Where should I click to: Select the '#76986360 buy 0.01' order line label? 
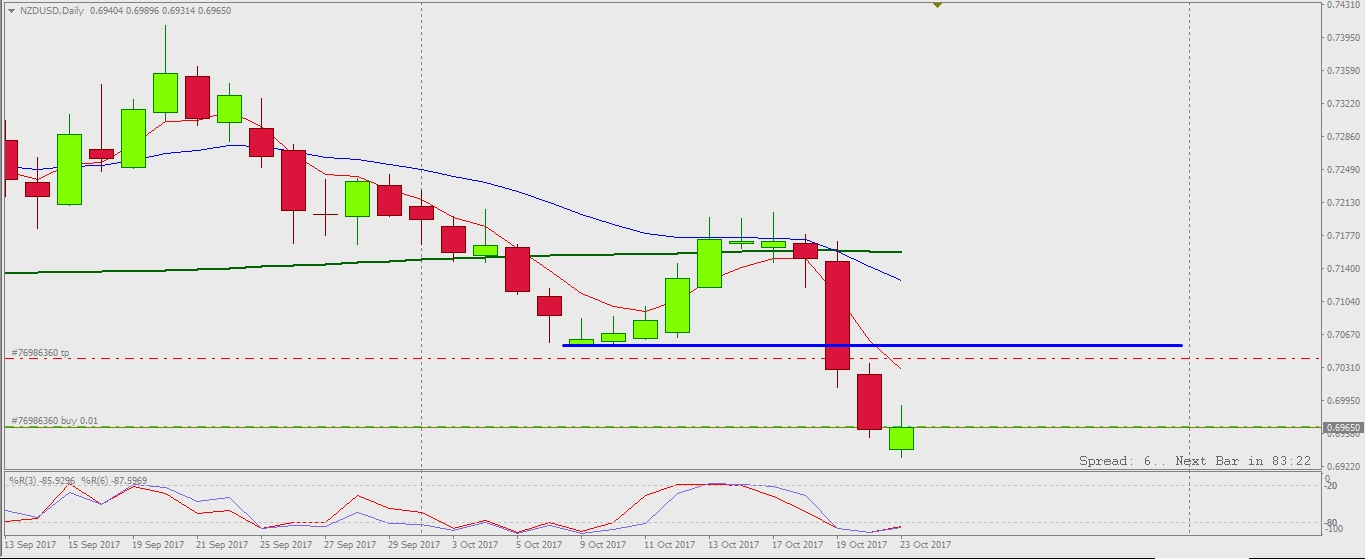55,421
